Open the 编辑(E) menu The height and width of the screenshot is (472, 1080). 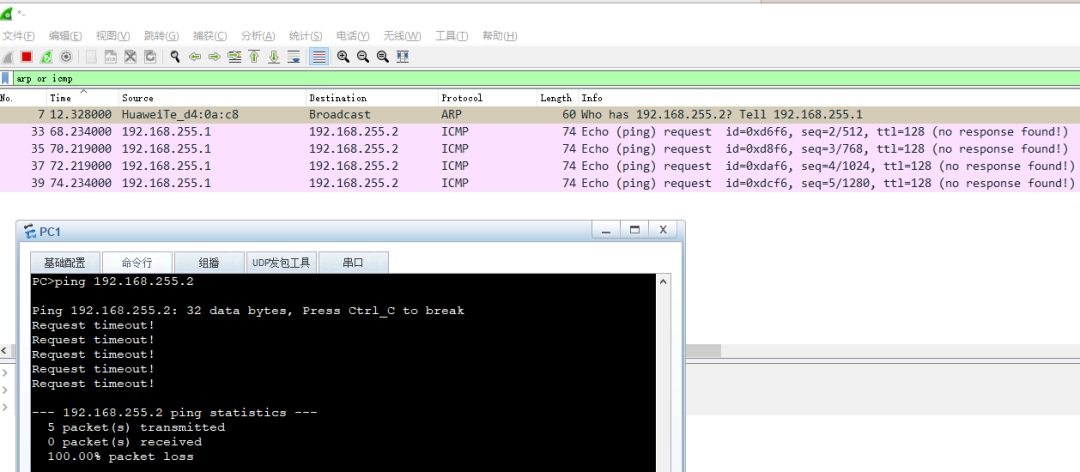pyautogui.click(x=65, y=36)
